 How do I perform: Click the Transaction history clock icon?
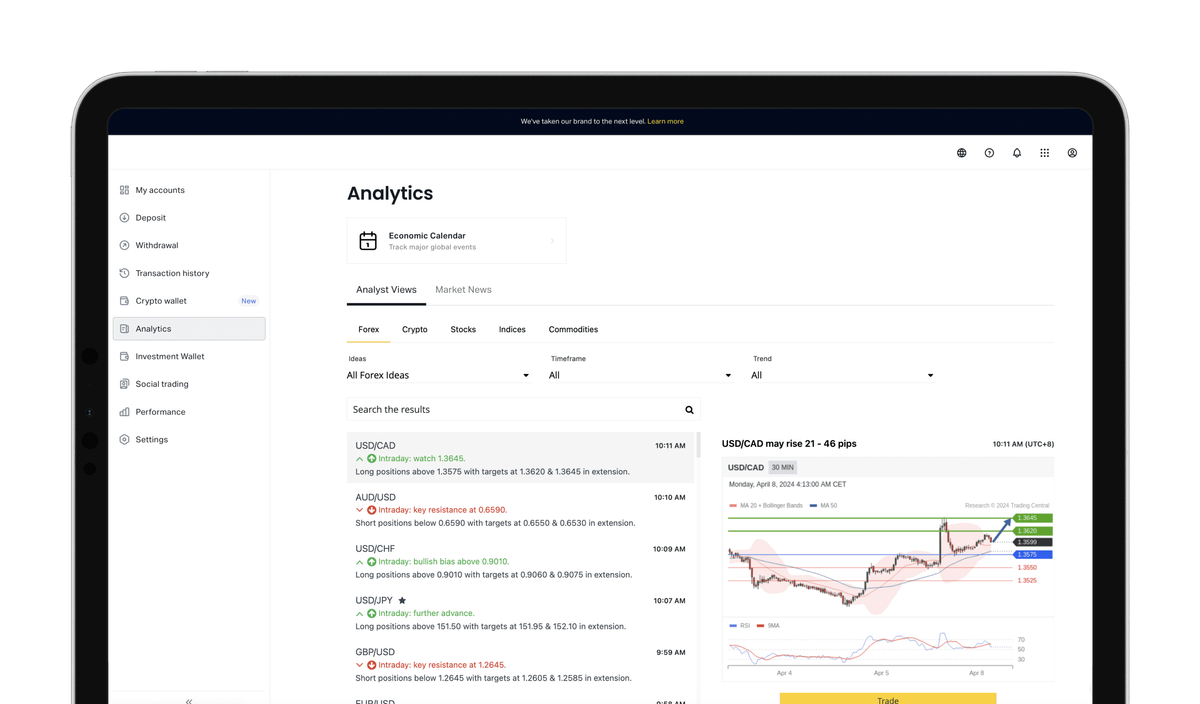coord(124,273)
